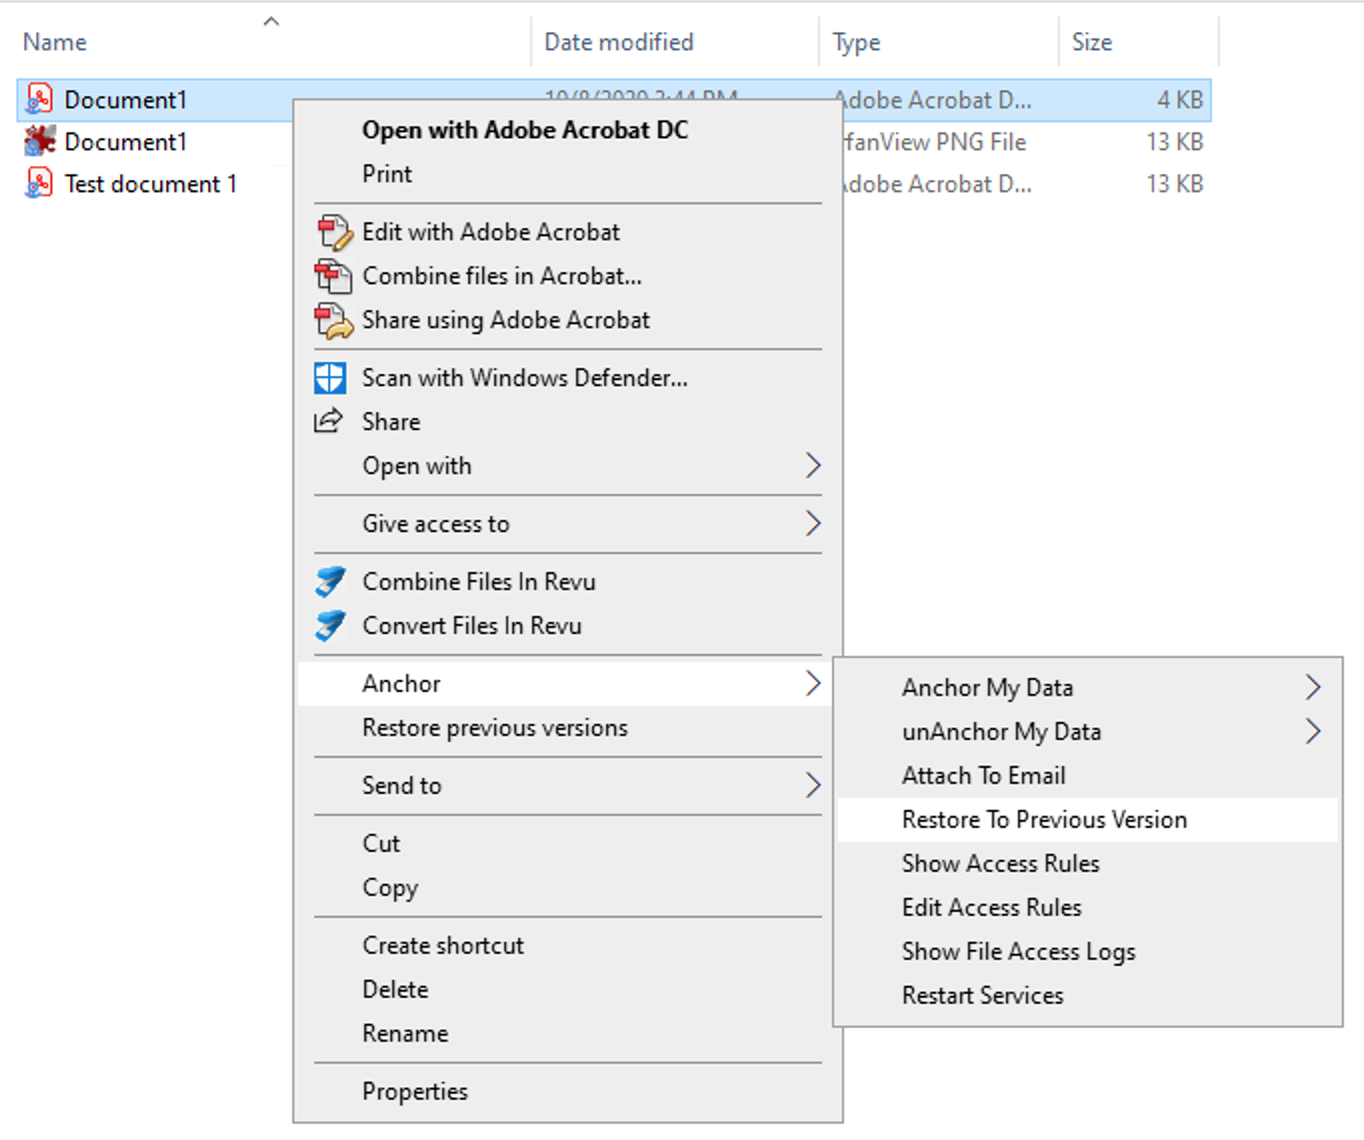
Task: Select Show File Access Logs
Action: pyautogui.click(x=1088, y=952)
